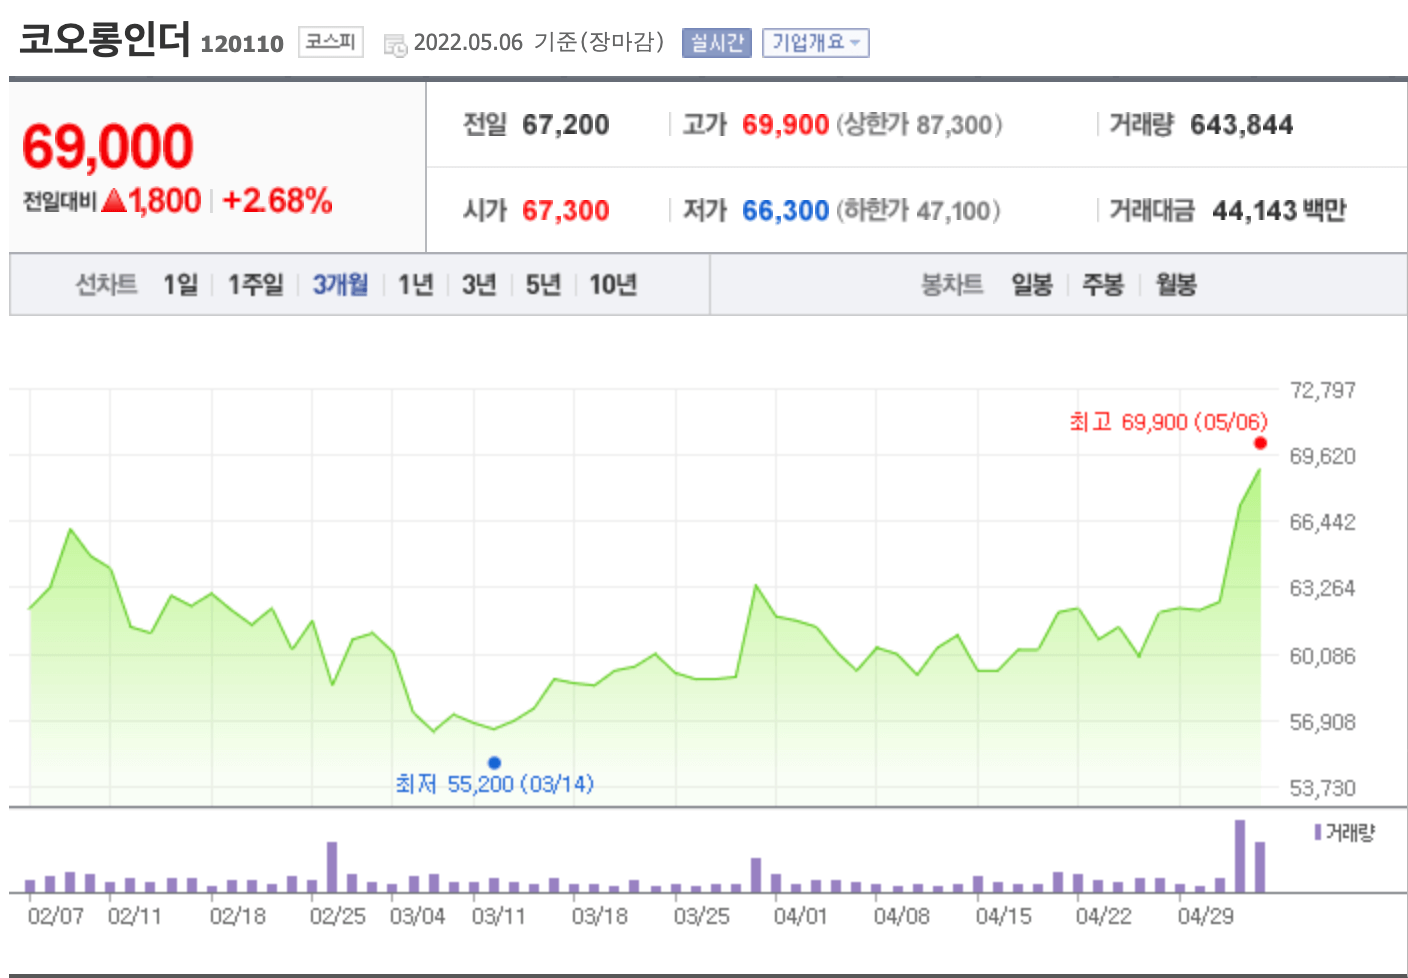
Task: Click the 72,797 y-axis label
Action: coord(1322,390)
